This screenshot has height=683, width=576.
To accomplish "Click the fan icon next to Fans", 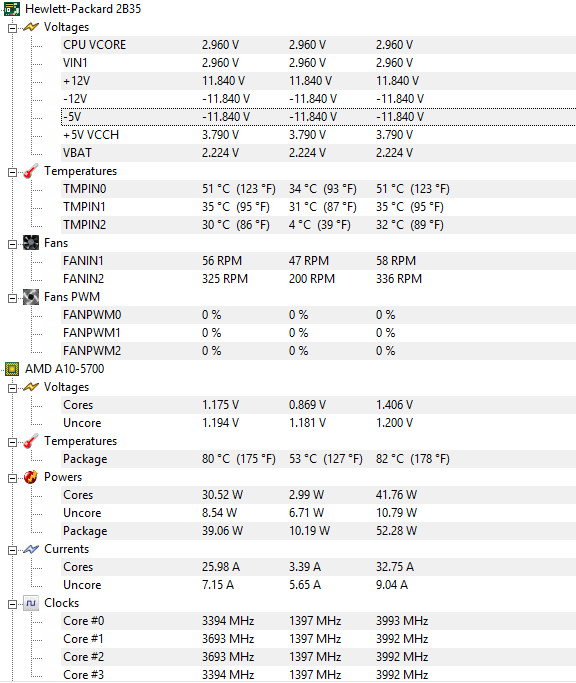I will pos(30,243).
